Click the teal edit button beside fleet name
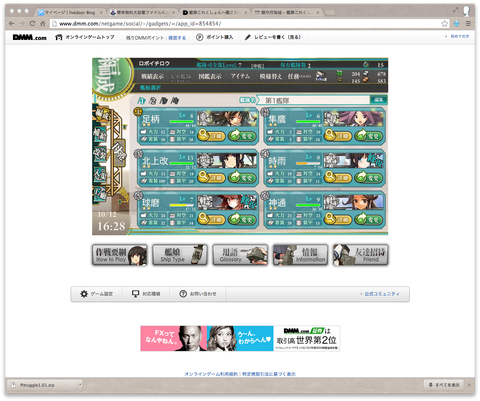The height and width of the screenshot is (401, 480). click(x=379, y=100)
